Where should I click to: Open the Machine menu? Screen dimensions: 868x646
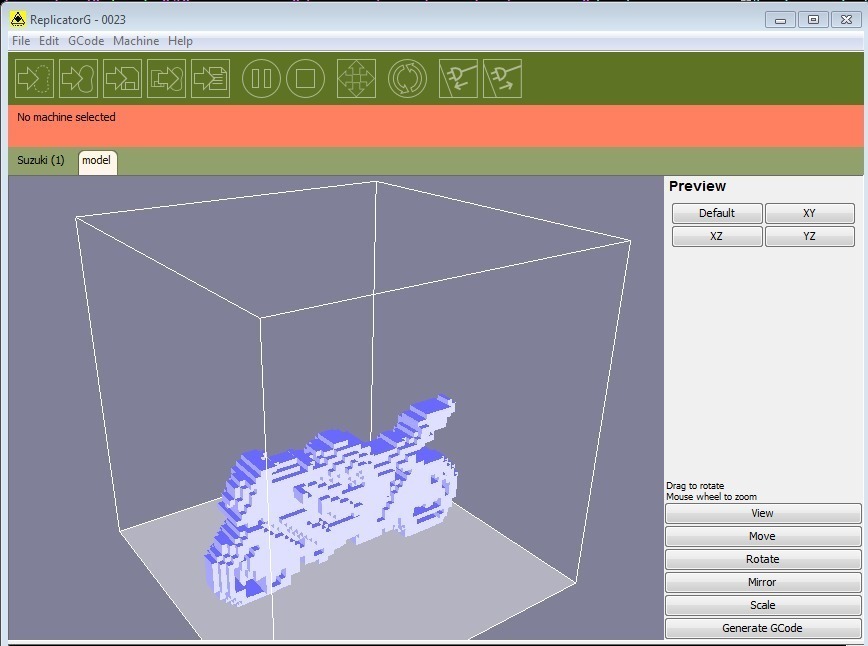[x=136, y=41]
